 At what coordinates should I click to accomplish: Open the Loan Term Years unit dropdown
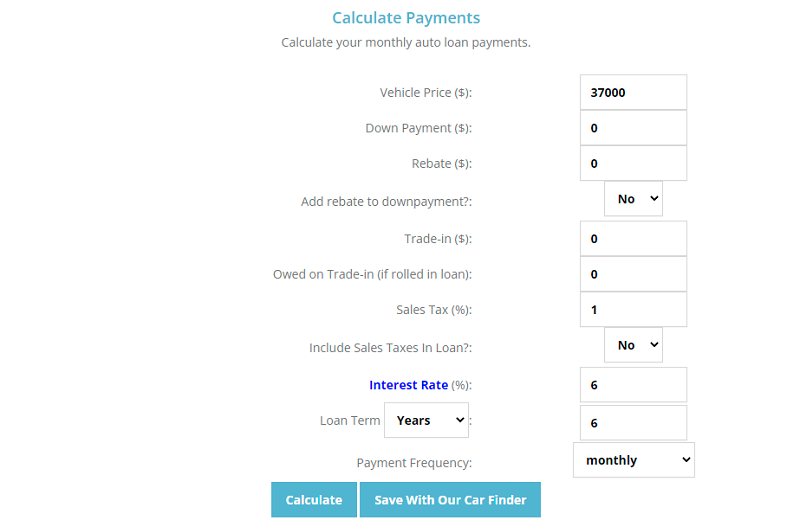click(x=426, y=421)
